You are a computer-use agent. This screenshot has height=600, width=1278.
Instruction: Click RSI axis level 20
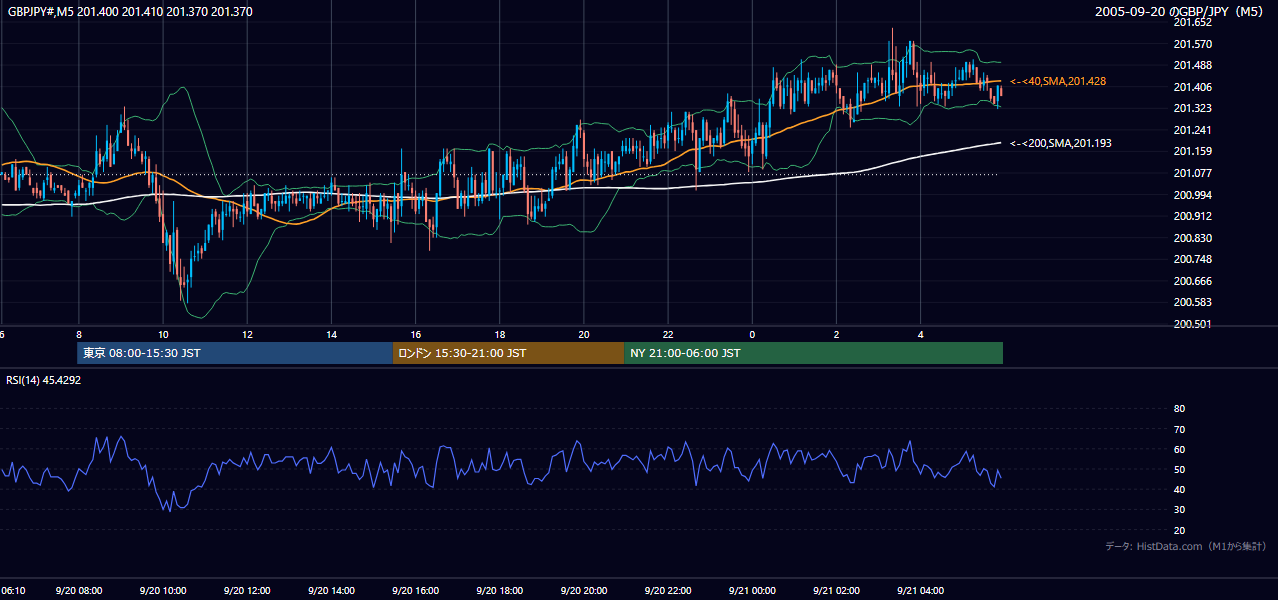click(x=1179, y=530)
